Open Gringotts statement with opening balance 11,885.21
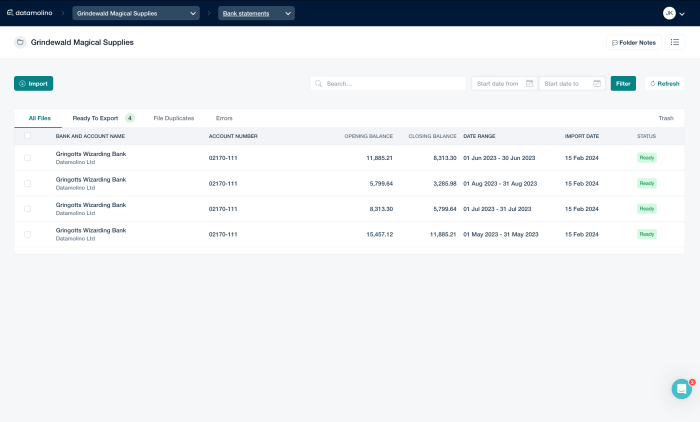 [349, 158]
